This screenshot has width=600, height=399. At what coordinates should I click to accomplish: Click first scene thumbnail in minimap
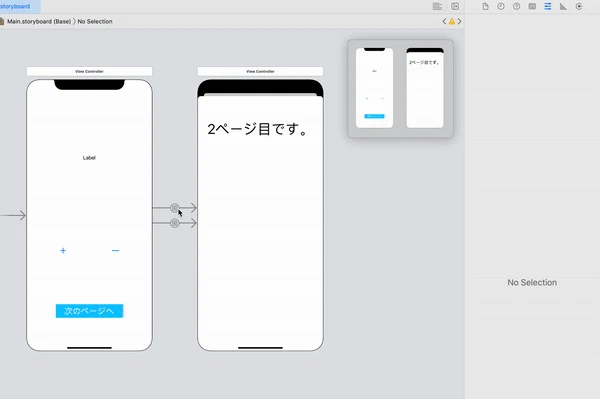click(x=374, y=88)
